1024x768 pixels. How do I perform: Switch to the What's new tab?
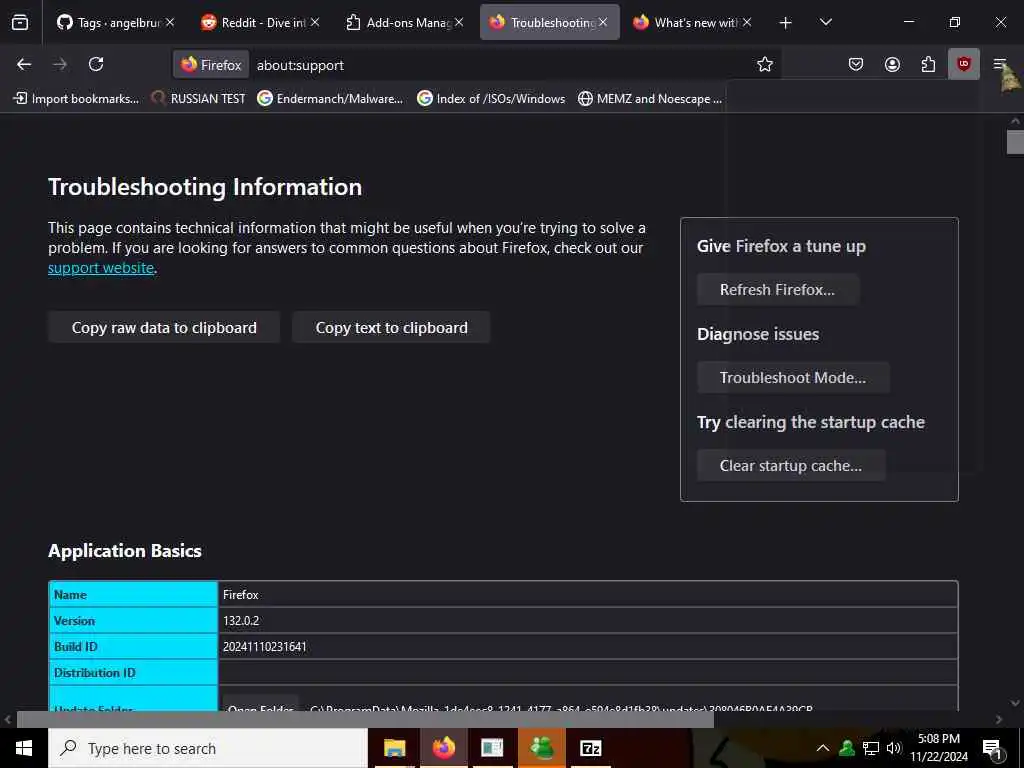(x=693, y=22)
